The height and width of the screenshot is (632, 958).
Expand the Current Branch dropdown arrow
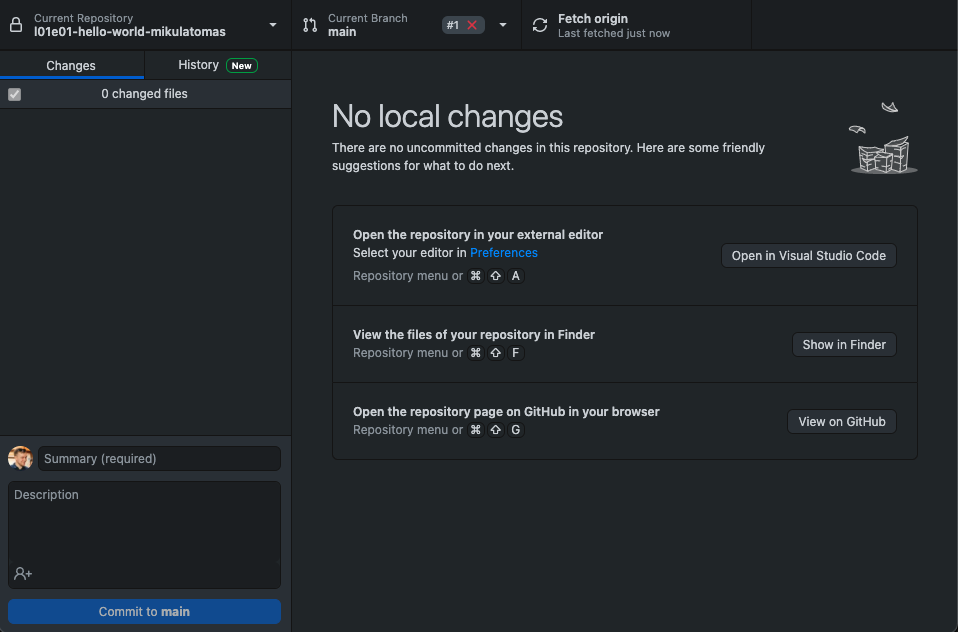[x=503, y=25]
